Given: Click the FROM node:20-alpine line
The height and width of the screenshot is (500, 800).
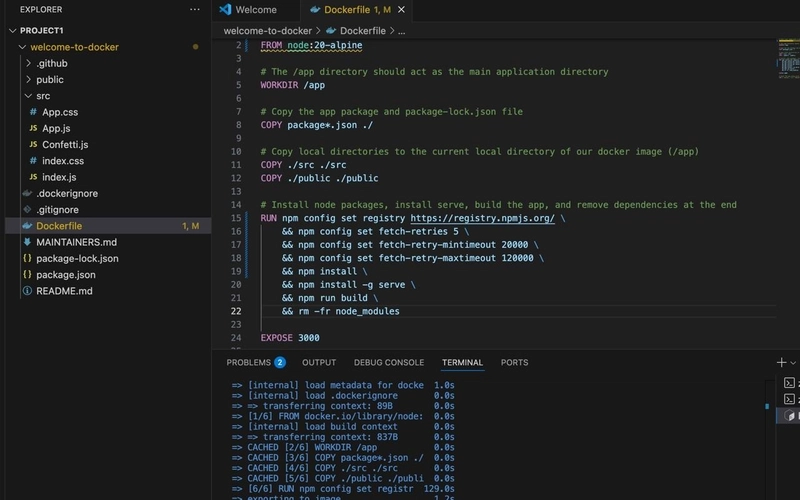Looking at the screenshot, I should click(311, 45).
